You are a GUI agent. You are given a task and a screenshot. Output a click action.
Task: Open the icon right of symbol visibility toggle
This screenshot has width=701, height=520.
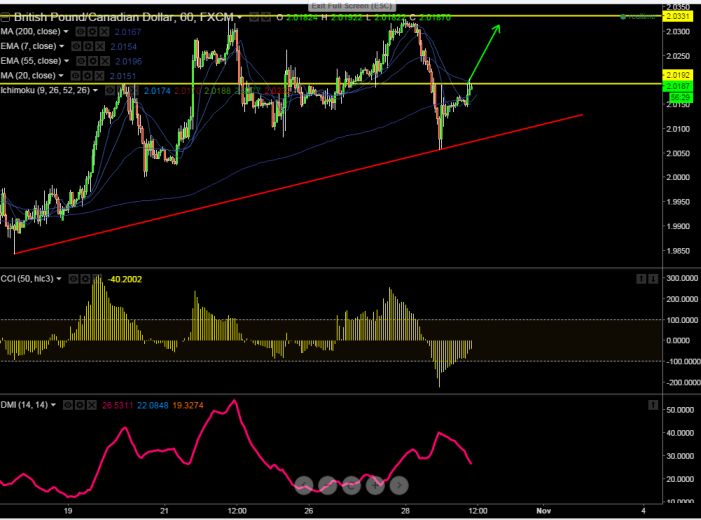tap(266, 17)
